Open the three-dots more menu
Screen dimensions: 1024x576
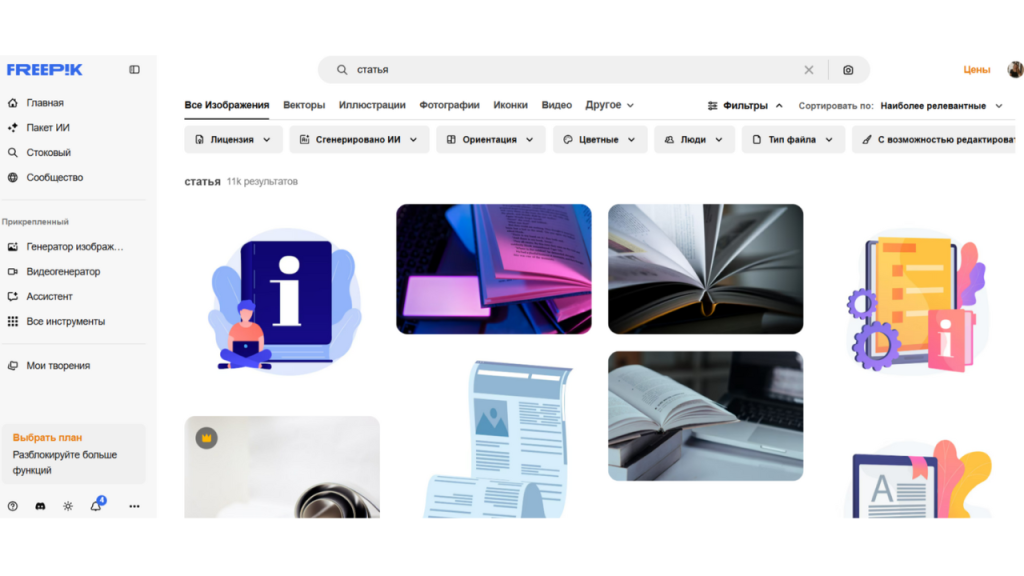coord(134,506)
